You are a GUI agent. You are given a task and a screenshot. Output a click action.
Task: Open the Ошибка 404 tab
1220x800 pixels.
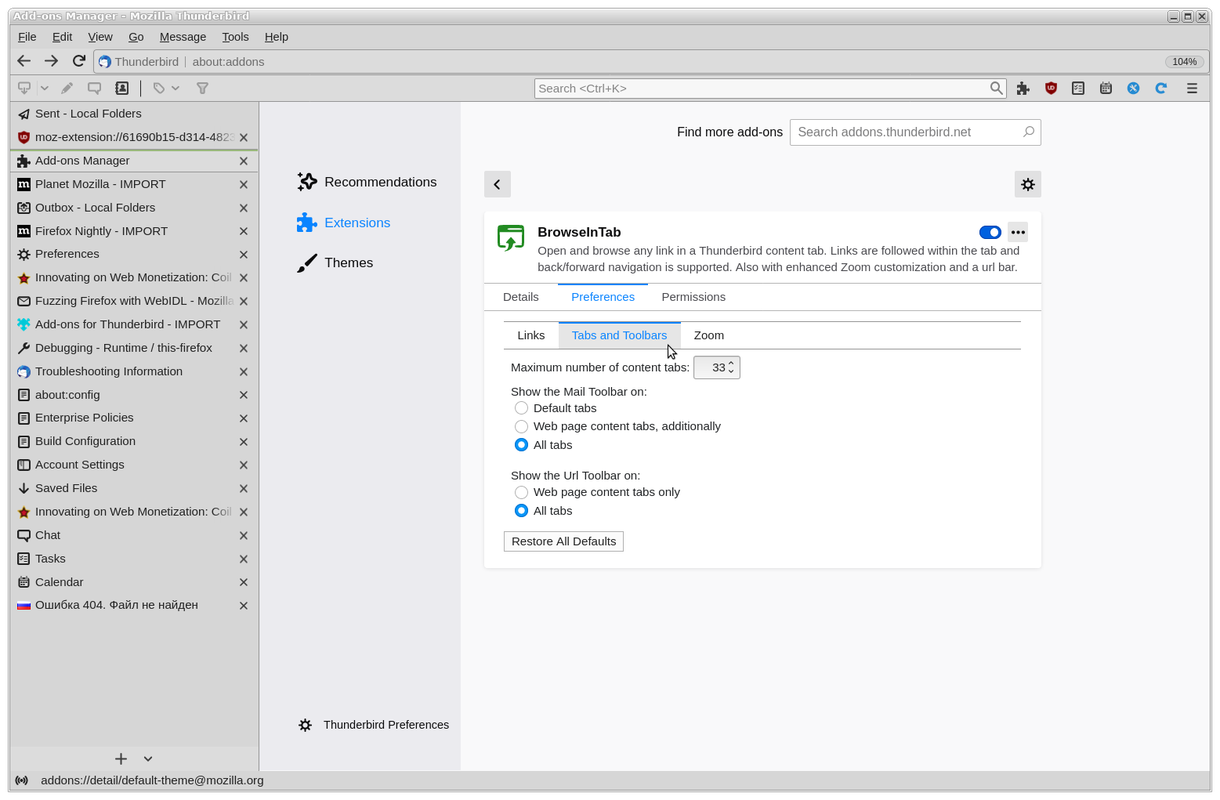[134, 605]
